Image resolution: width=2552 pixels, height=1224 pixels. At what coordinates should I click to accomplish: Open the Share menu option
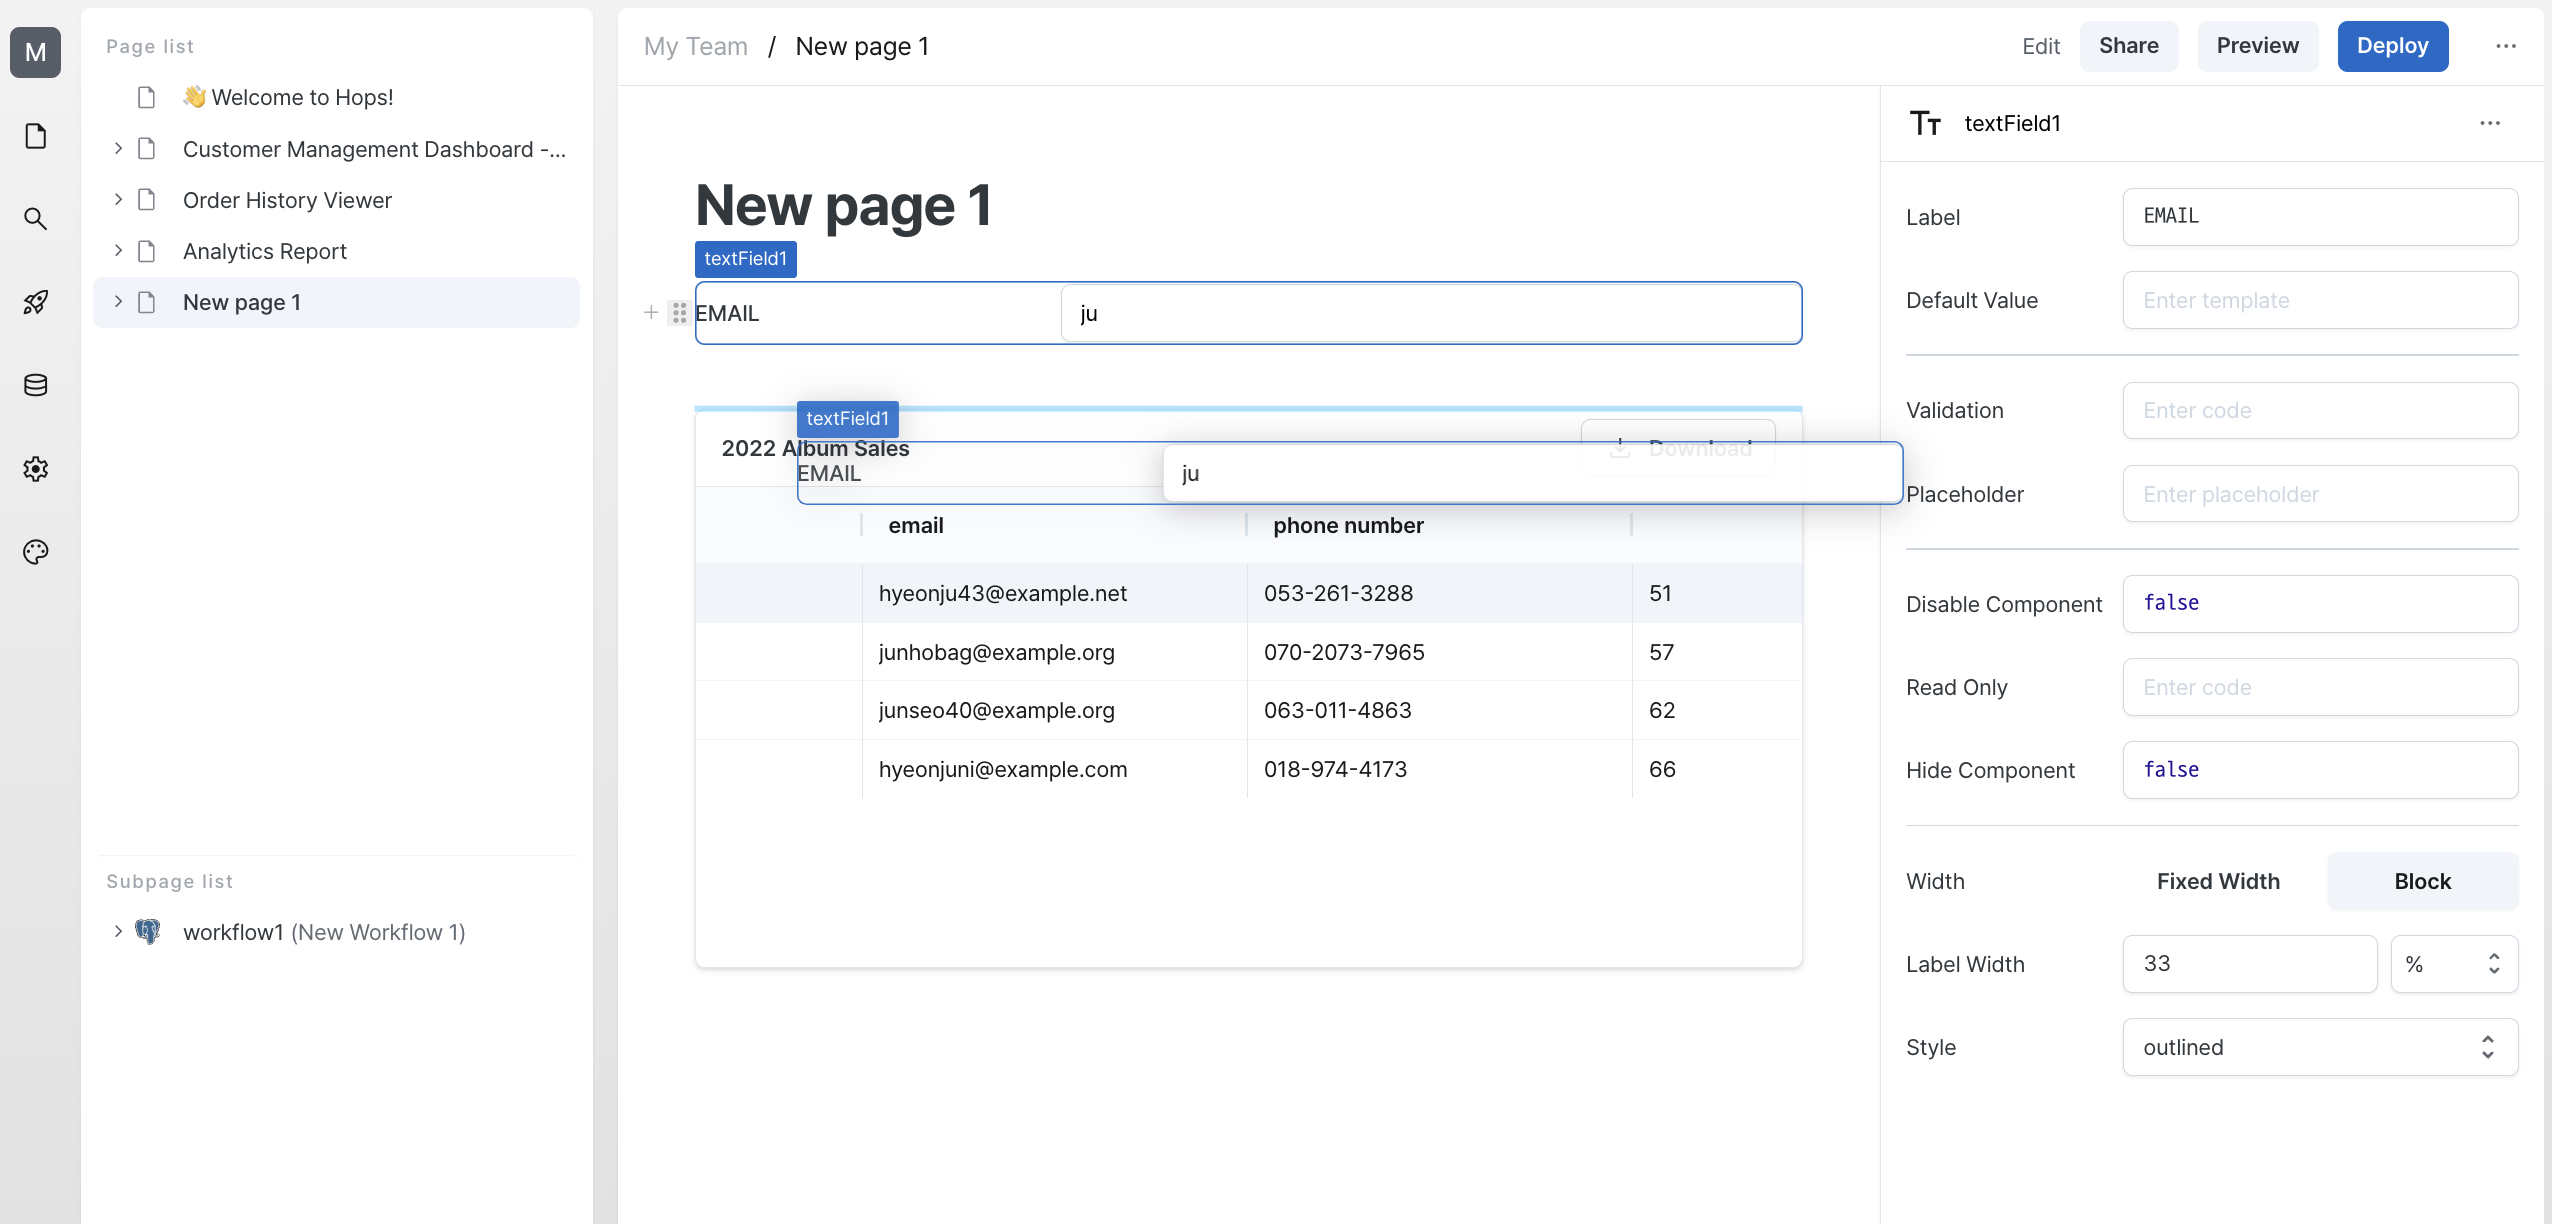(2126, 46)
